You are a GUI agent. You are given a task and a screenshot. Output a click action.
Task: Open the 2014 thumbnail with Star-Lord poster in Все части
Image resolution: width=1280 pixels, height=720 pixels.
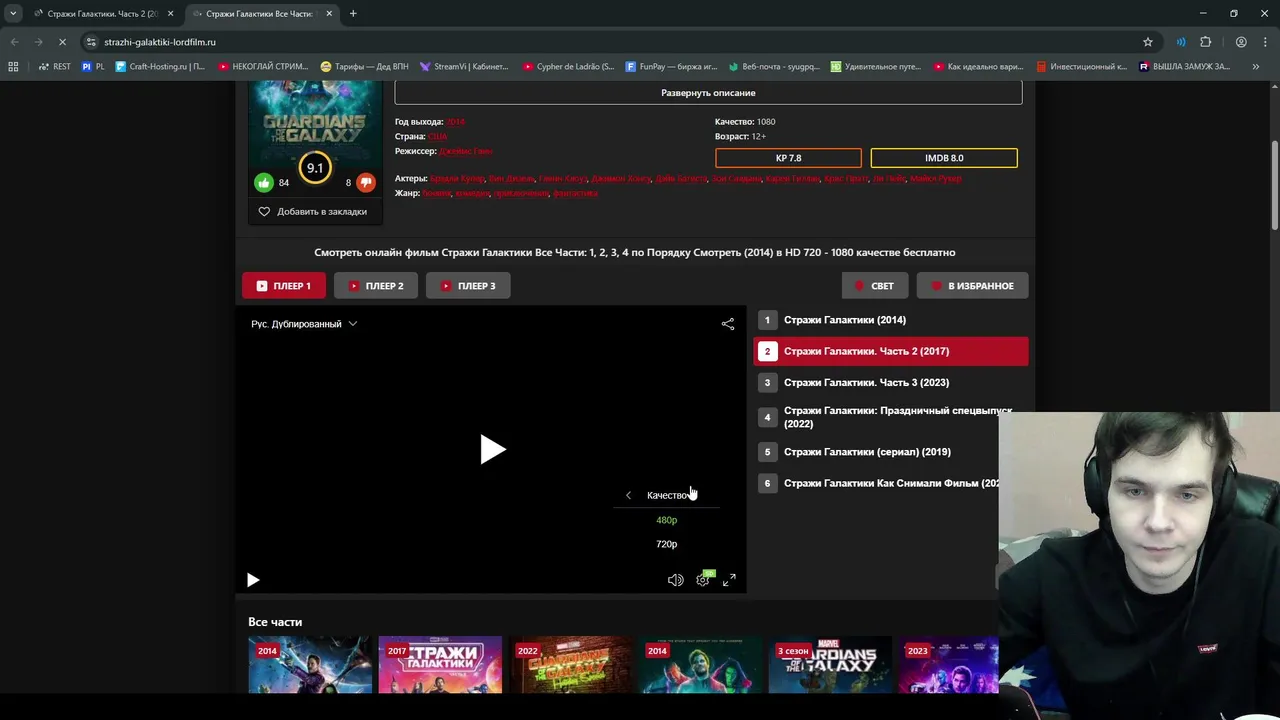point(310,665)
